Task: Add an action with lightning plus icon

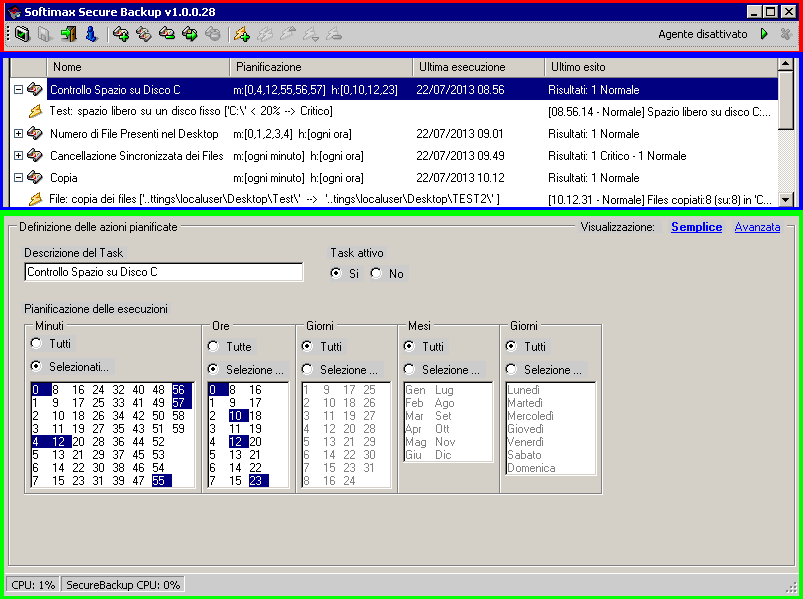Action: 242,34
